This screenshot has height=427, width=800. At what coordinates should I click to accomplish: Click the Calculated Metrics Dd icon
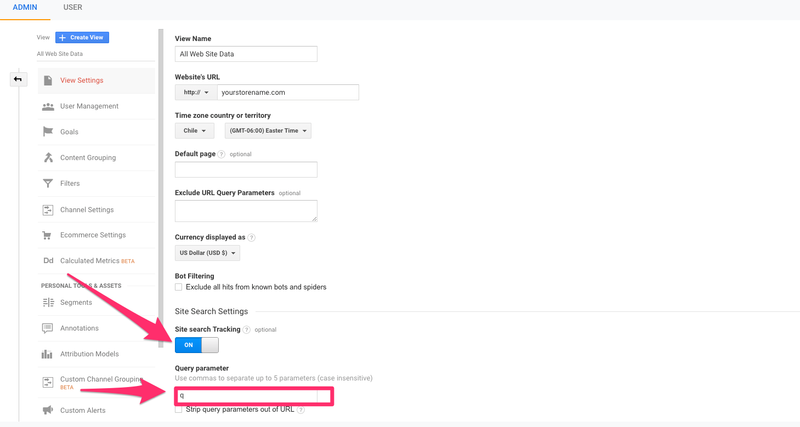(x=48, y=261)
